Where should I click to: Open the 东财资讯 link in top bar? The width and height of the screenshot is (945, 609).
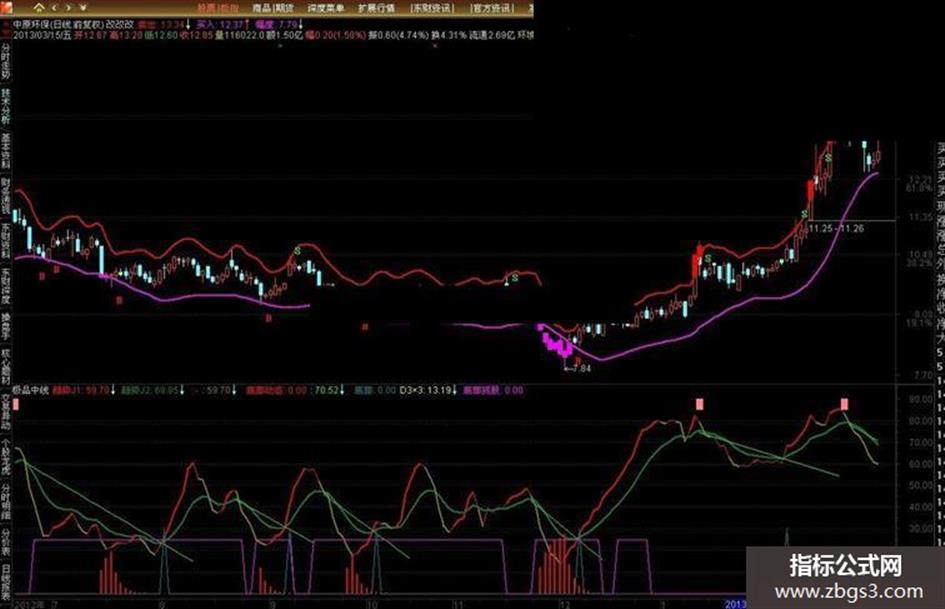432,8
